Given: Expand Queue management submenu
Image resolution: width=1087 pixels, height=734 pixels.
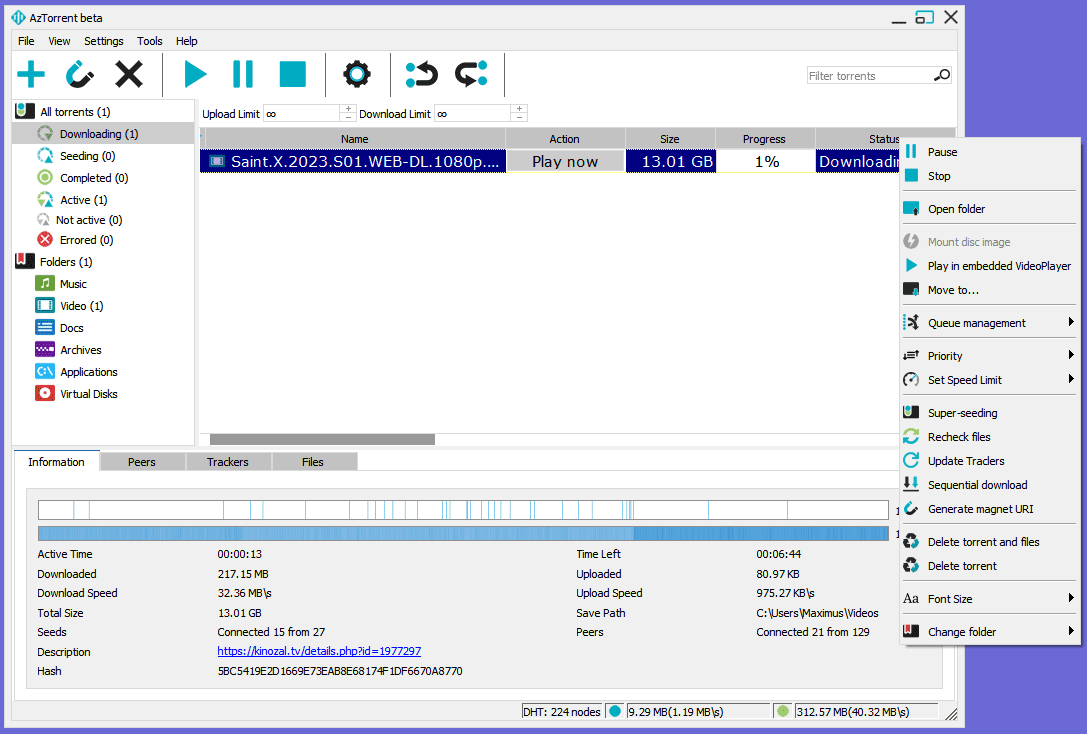Looking at the screenshot, I should pyautogui.click(x=990, y=323).
